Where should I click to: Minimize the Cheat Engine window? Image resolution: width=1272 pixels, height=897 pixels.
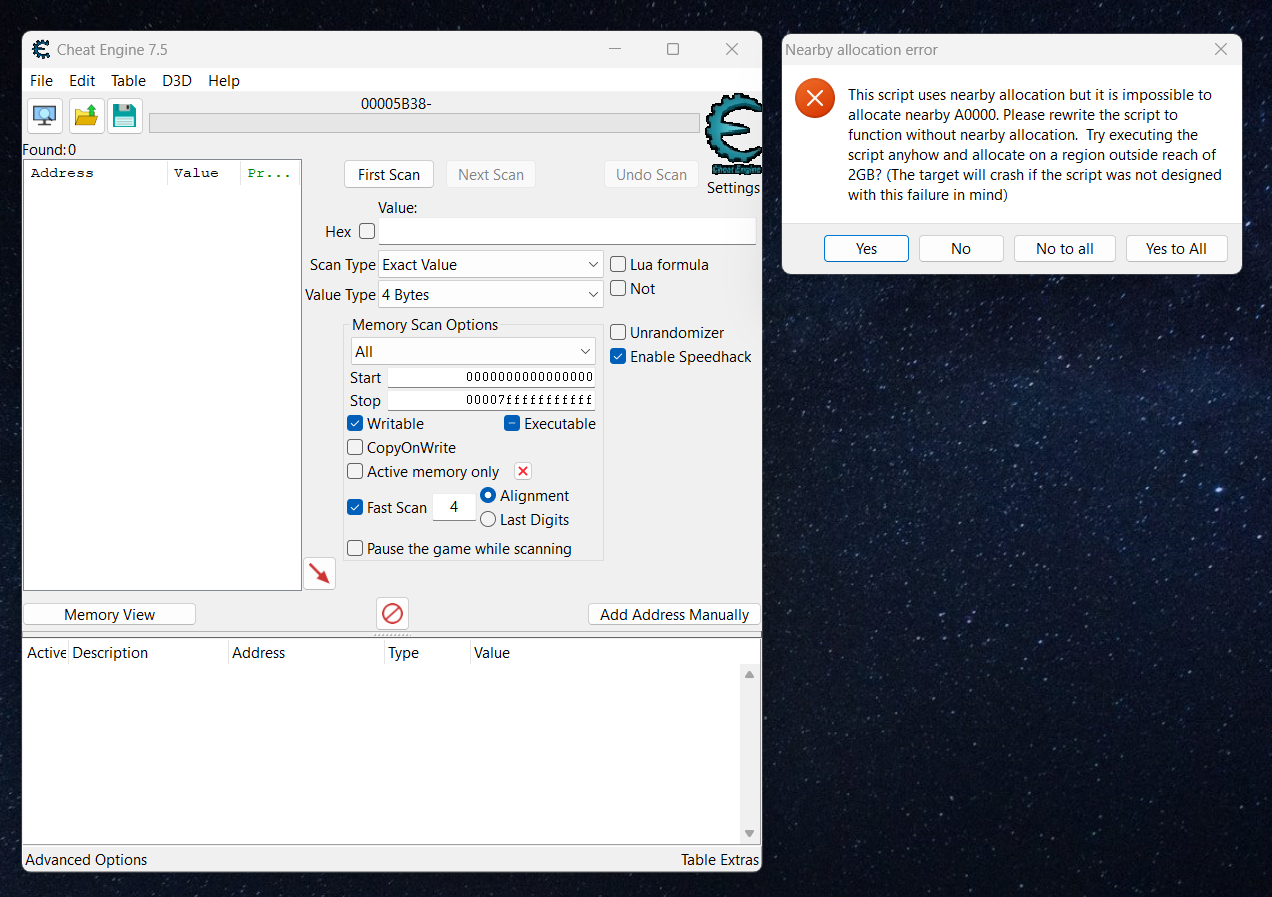click(615, 49)
